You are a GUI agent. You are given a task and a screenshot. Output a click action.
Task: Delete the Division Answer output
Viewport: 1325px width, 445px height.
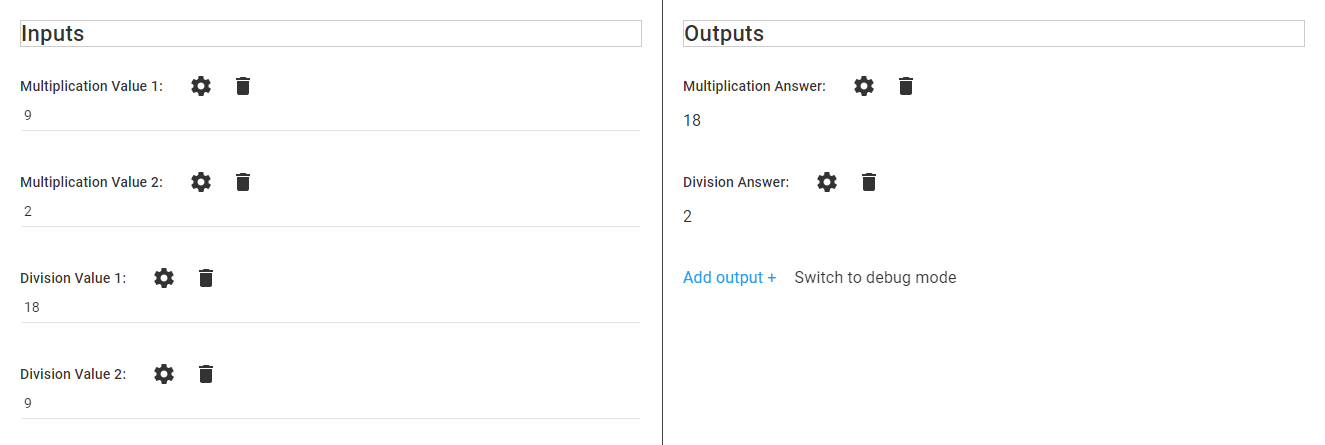pos(869,182)
